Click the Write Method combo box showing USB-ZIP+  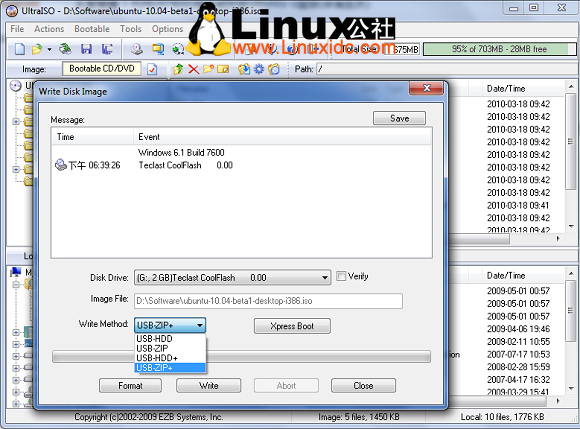(x=170, y=325)
